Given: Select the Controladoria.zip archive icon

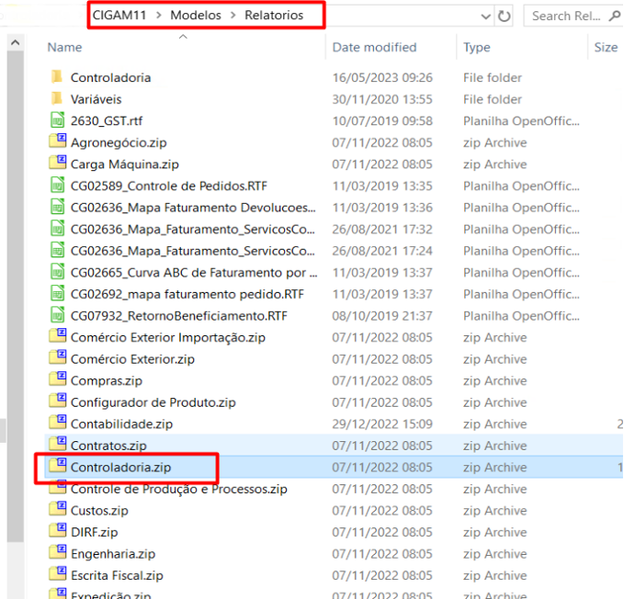Looking at the screenshot, I should pyautogui.click(x=57, y=466).
